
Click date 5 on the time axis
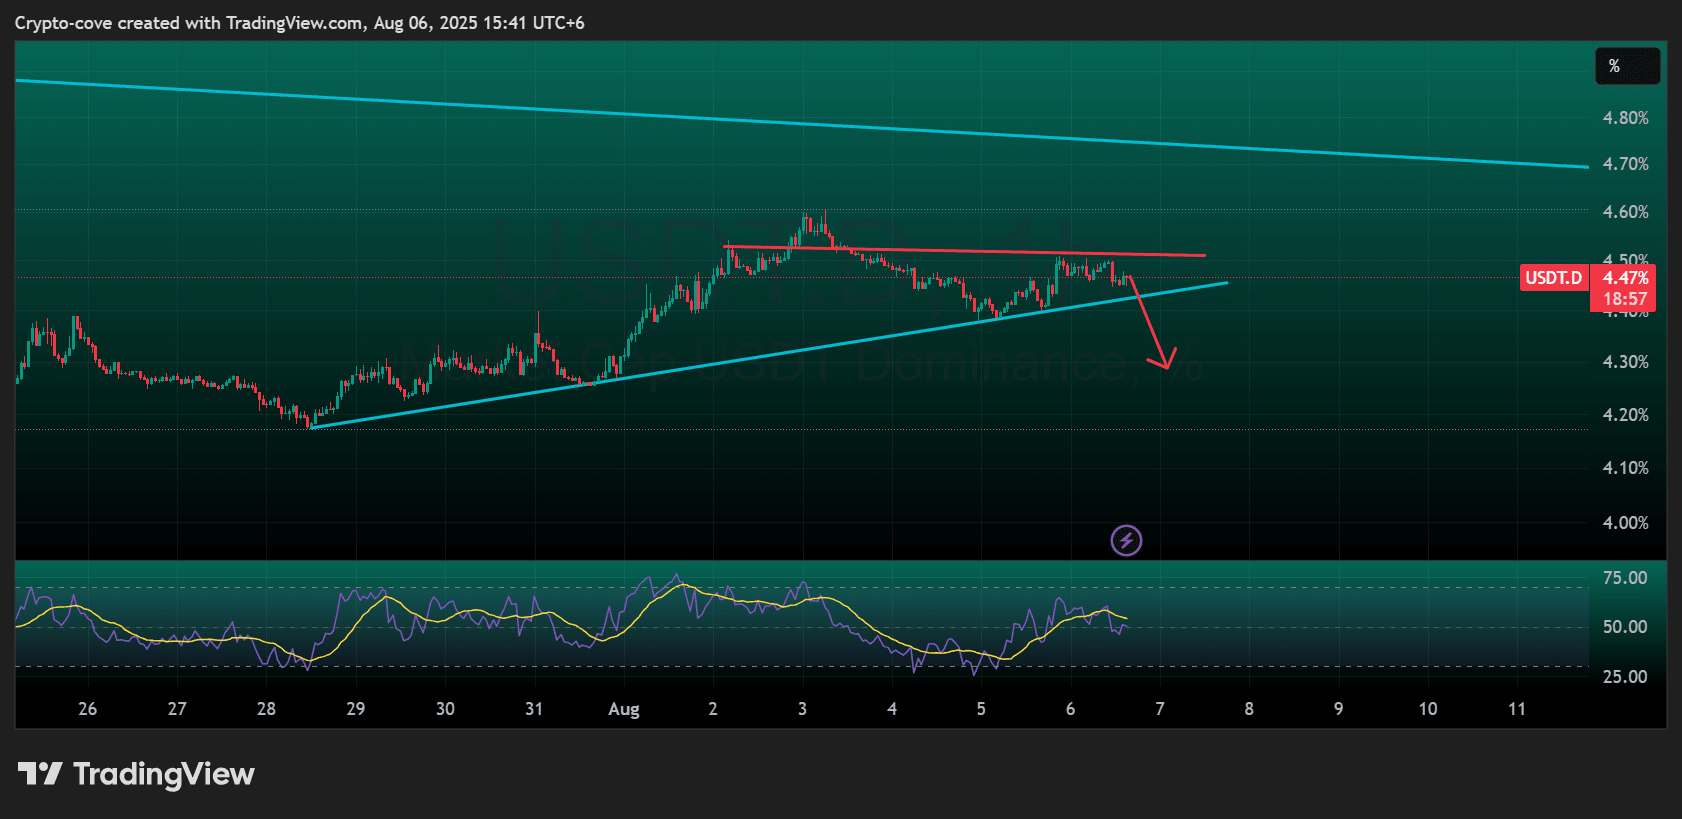click(981, 709)
